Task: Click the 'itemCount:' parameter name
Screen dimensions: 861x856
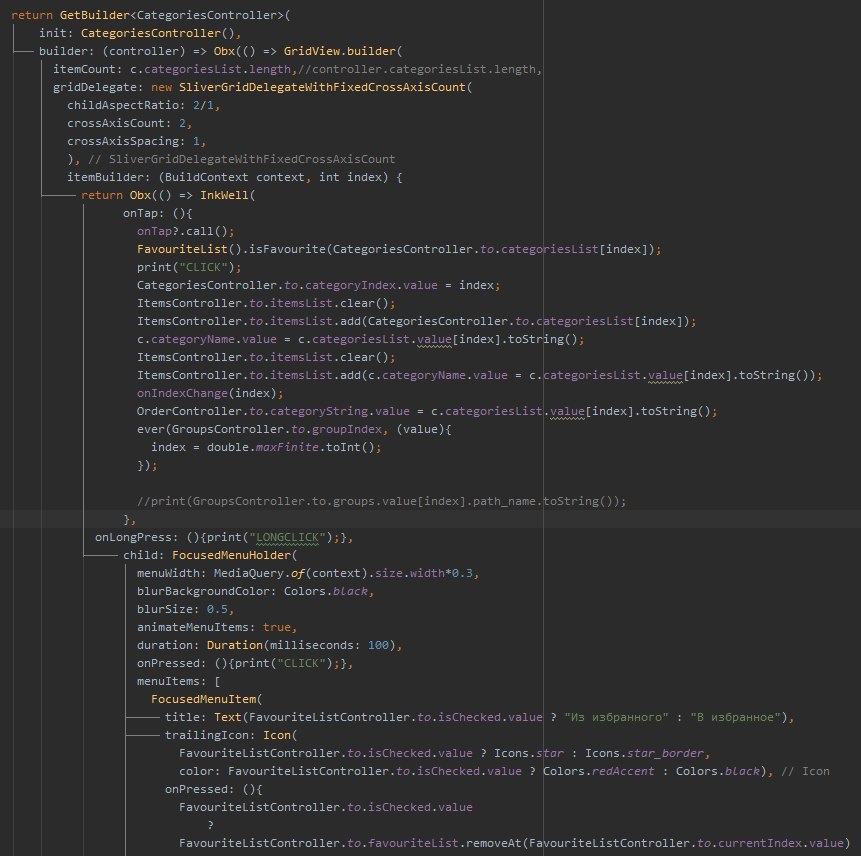Action: [x=88, y=69]
